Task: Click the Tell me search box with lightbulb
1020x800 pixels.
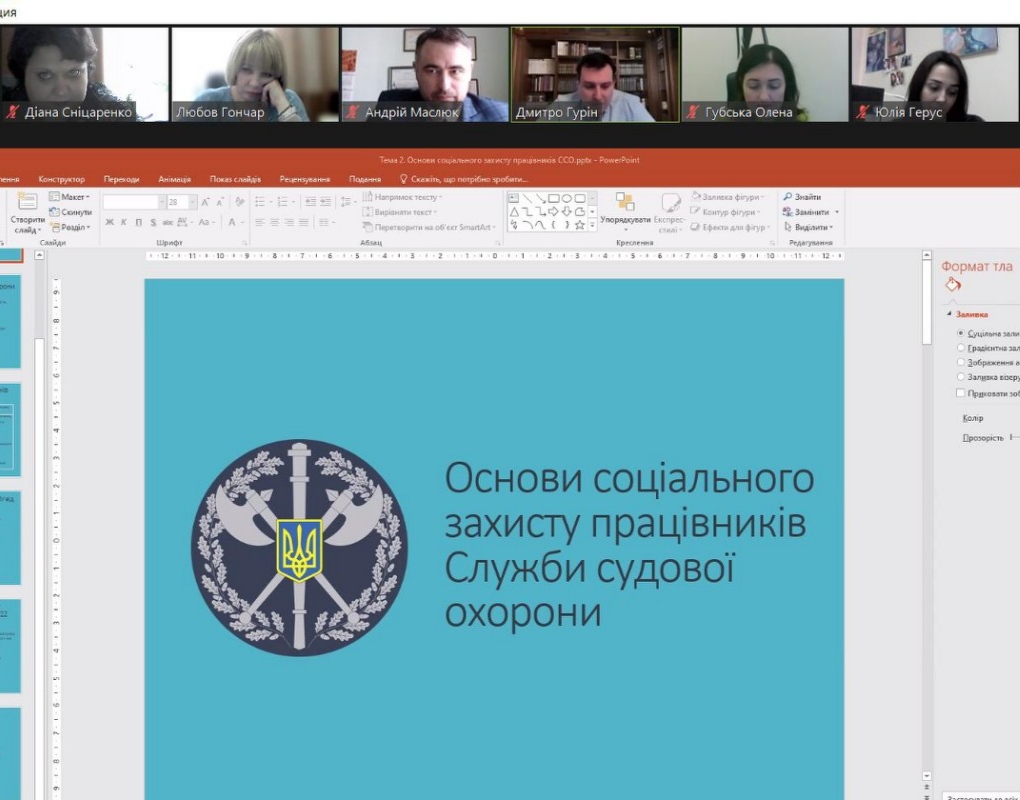Action: click(464, 179)
